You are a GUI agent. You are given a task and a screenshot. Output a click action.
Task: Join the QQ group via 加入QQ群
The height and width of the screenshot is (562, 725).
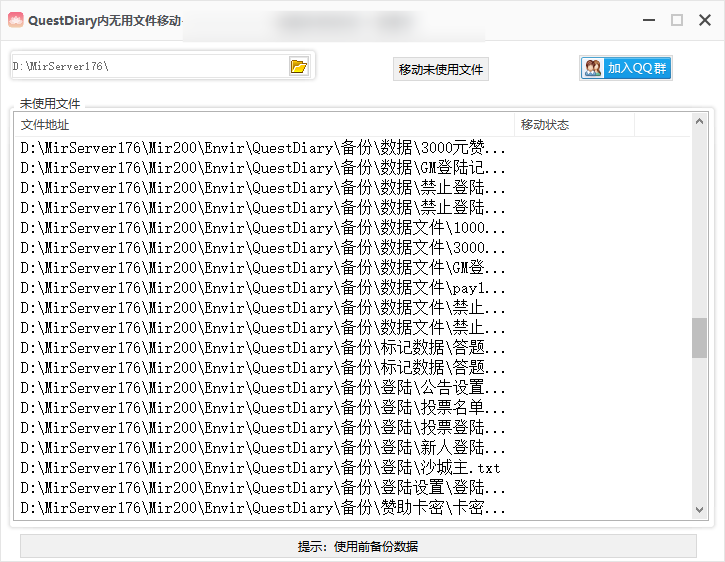(626, 68)
